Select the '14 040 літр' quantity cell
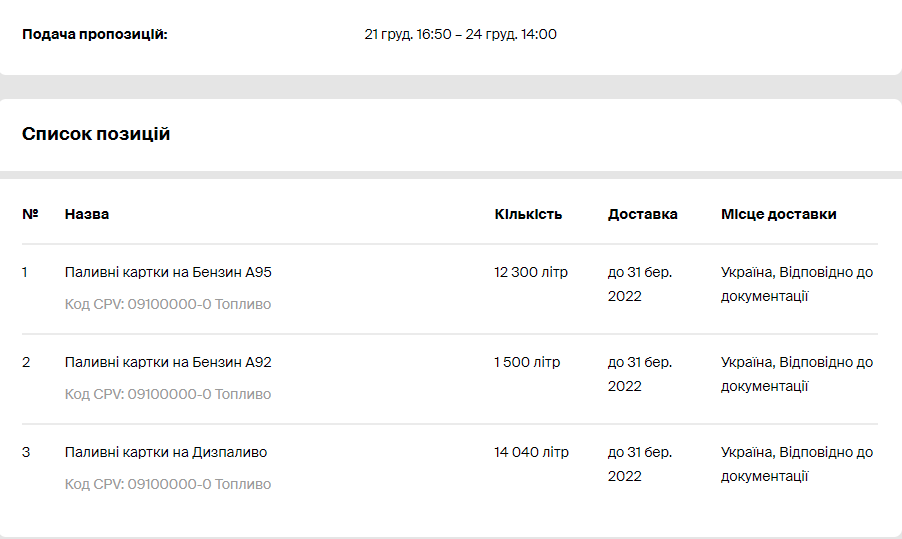902x539 pixels. [531, 452]
